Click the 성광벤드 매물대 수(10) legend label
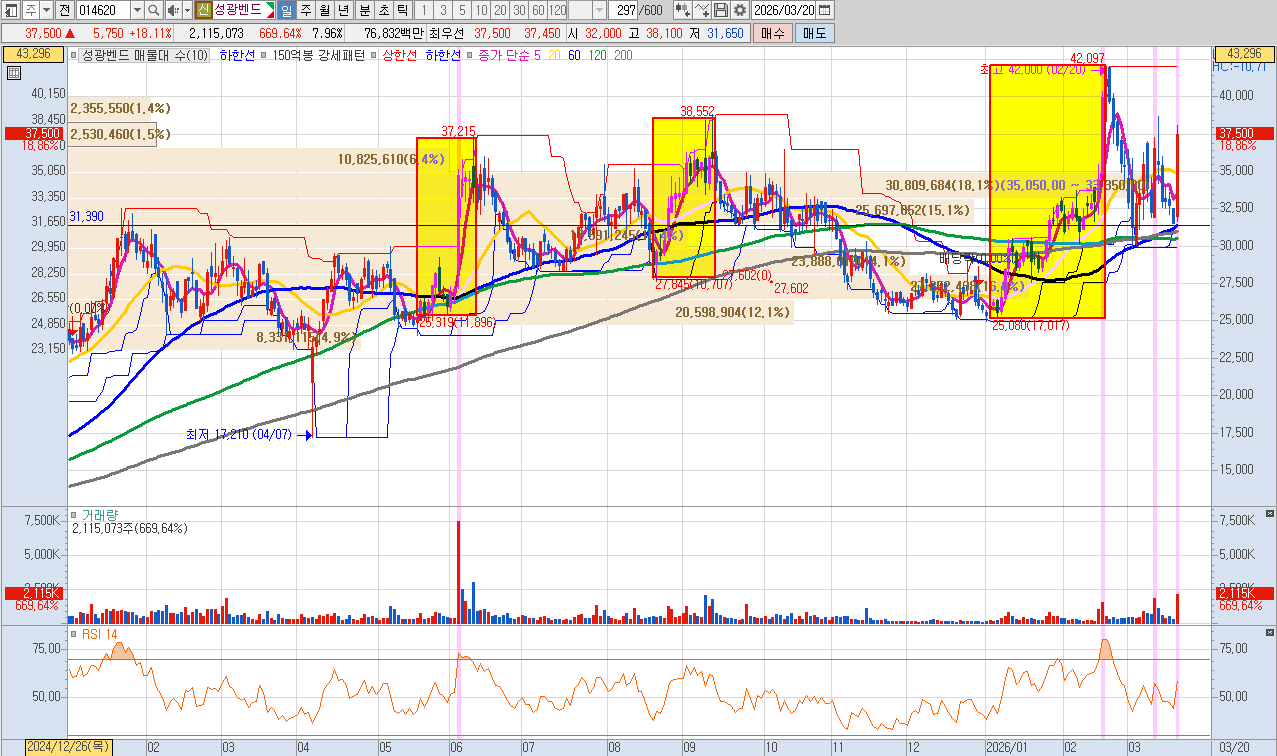 144,56
